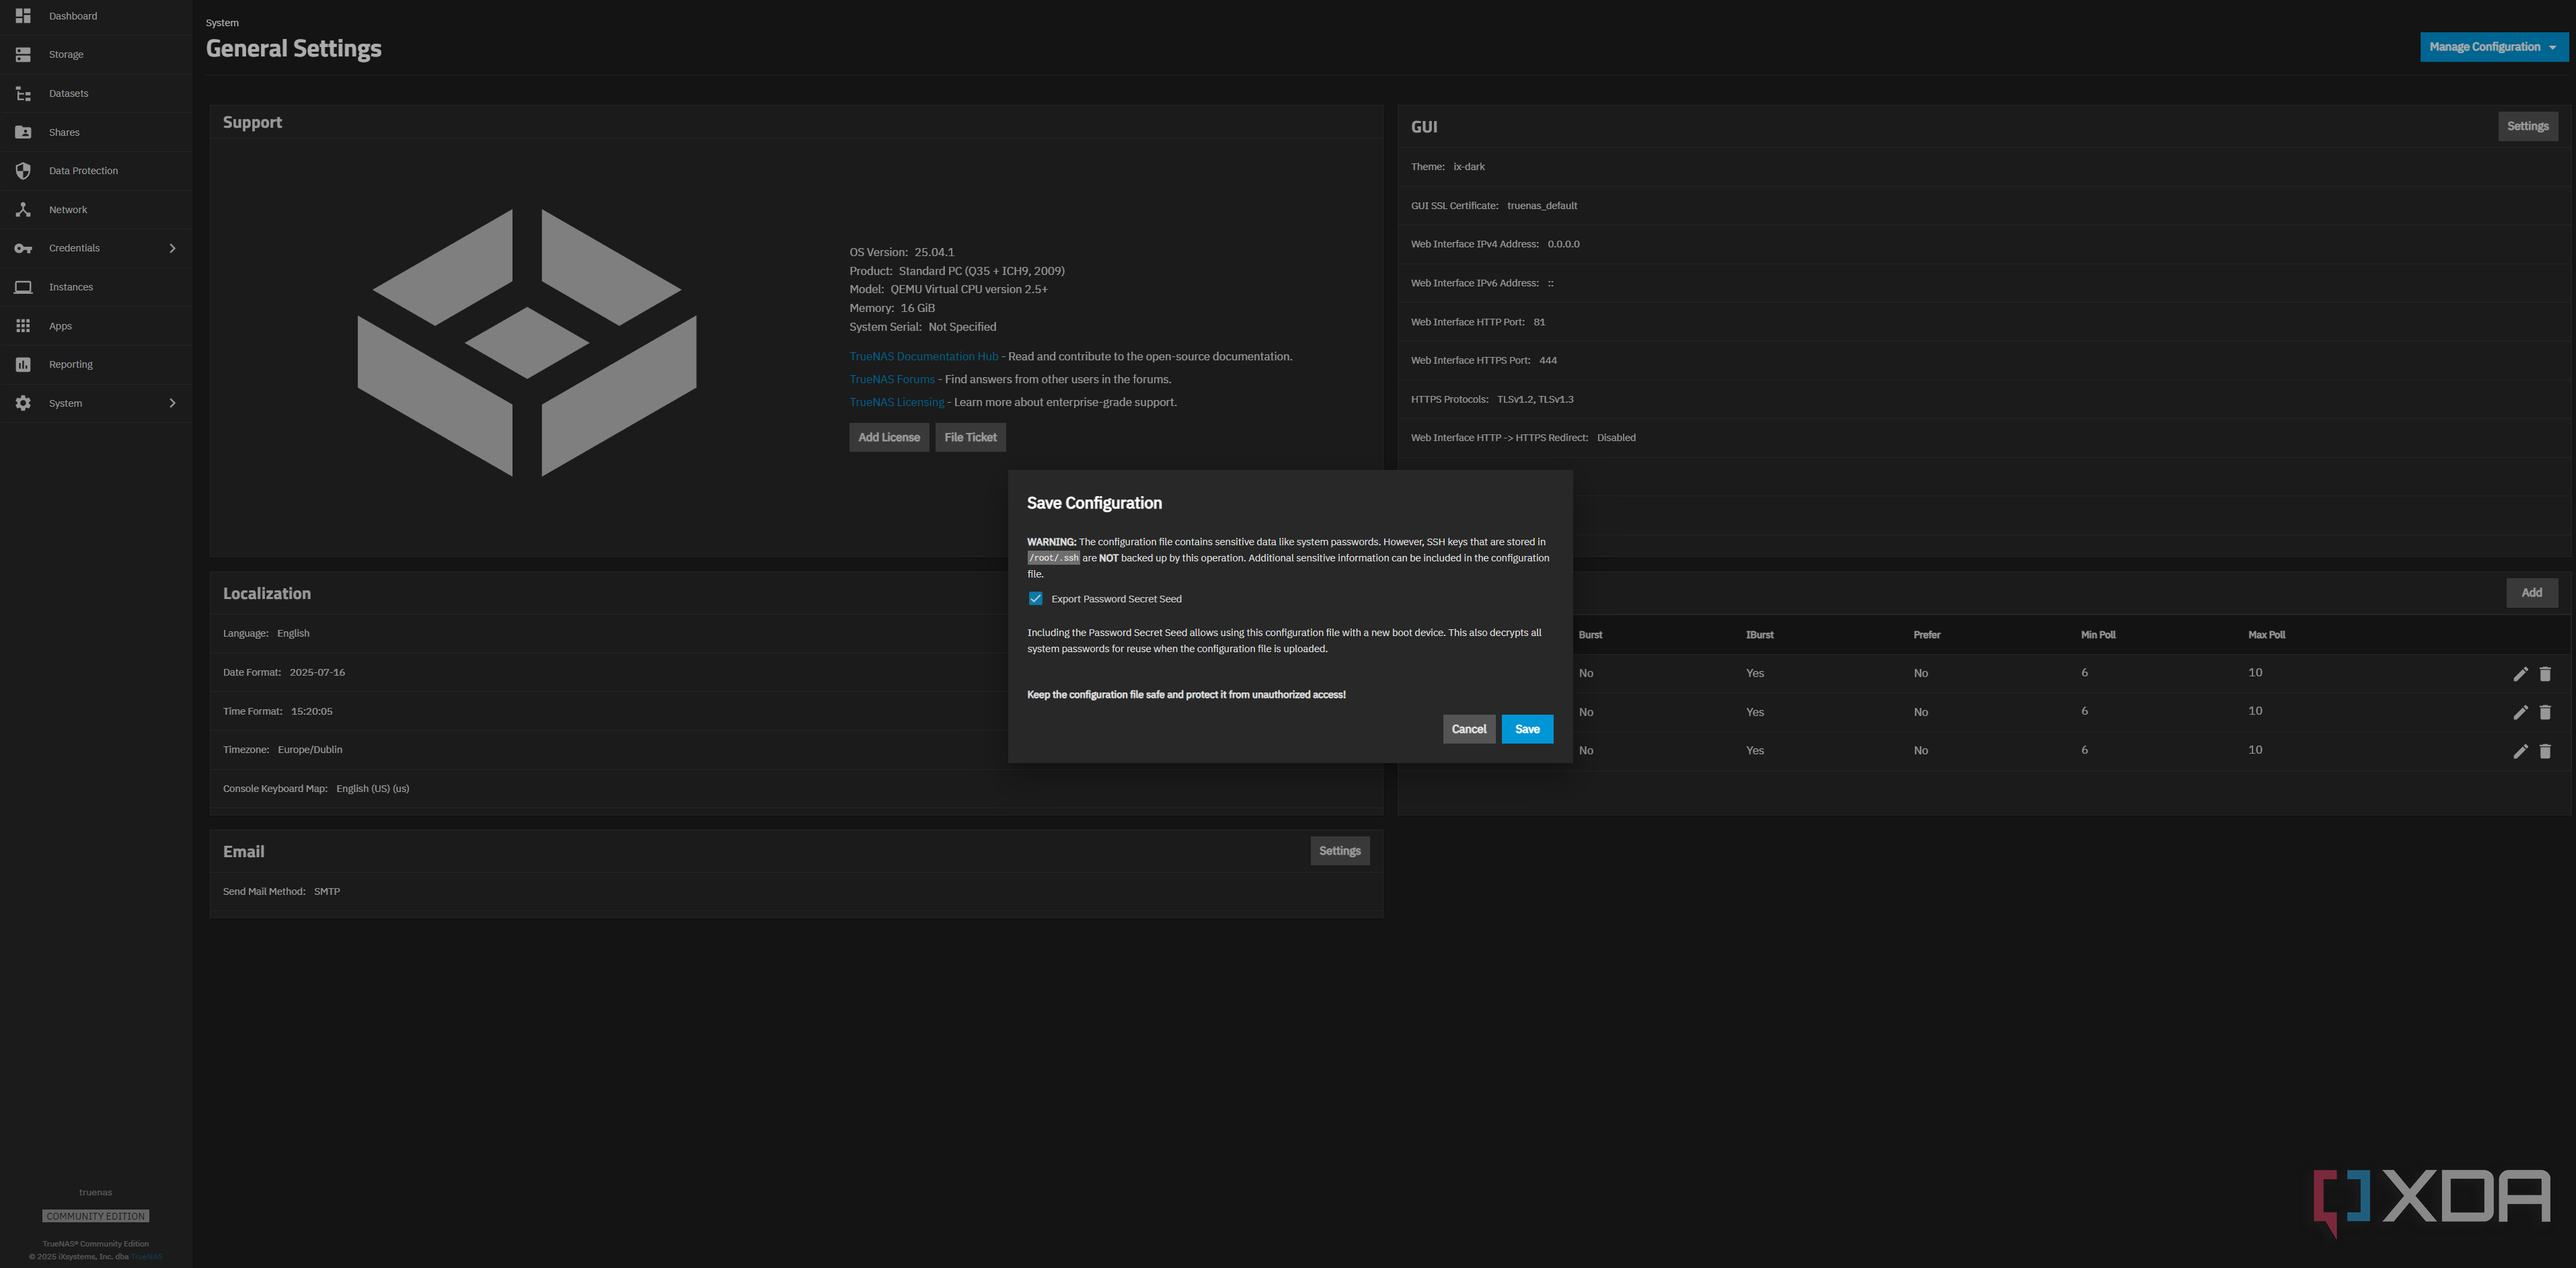Screen dimensions: 2576x1268
Task: Save the configuration in the dialog
Action: pyautogui.click(x=1526, y=729)
